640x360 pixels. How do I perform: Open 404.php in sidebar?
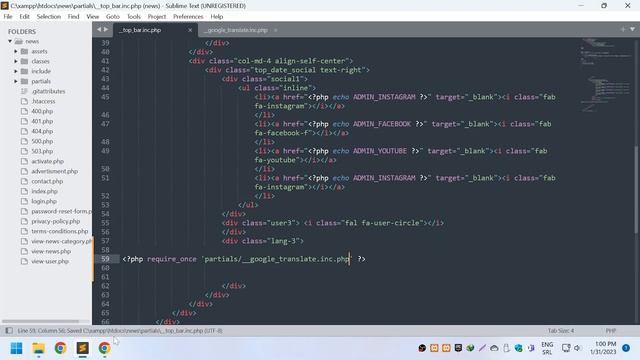point(42,131)
